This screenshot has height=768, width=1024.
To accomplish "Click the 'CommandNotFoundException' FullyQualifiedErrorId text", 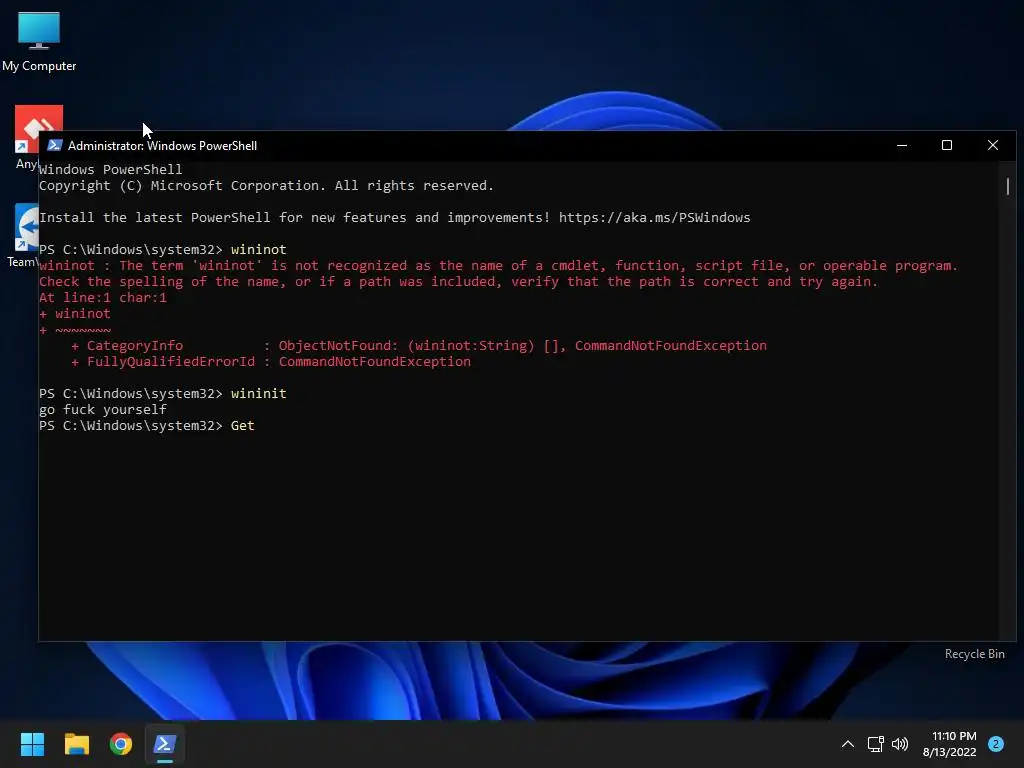I will 374,362.
